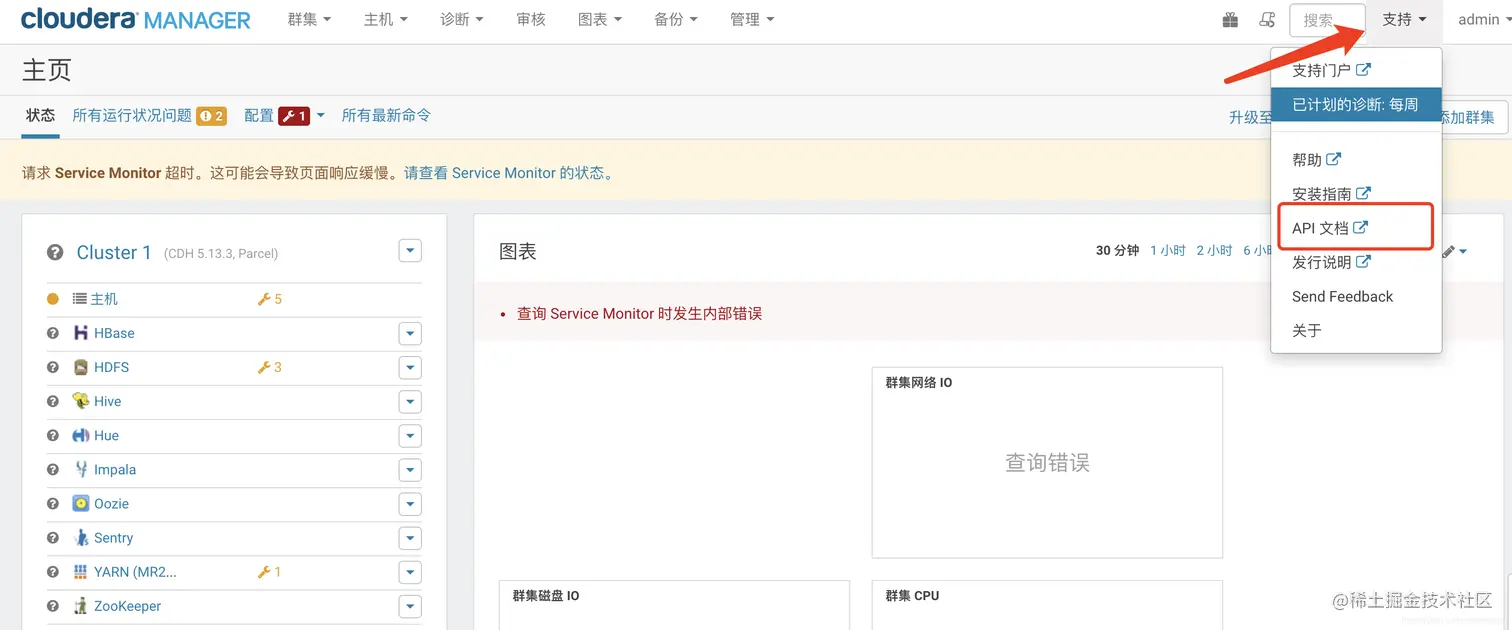Click the ZooKeeper service icon
1512x630 pixels.
tap(81, 606)
